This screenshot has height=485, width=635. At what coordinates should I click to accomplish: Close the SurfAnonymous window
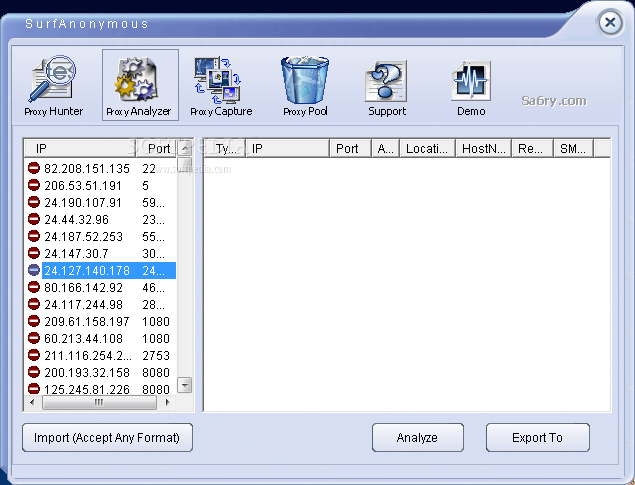pyautogui.click(x=610, y=23)
